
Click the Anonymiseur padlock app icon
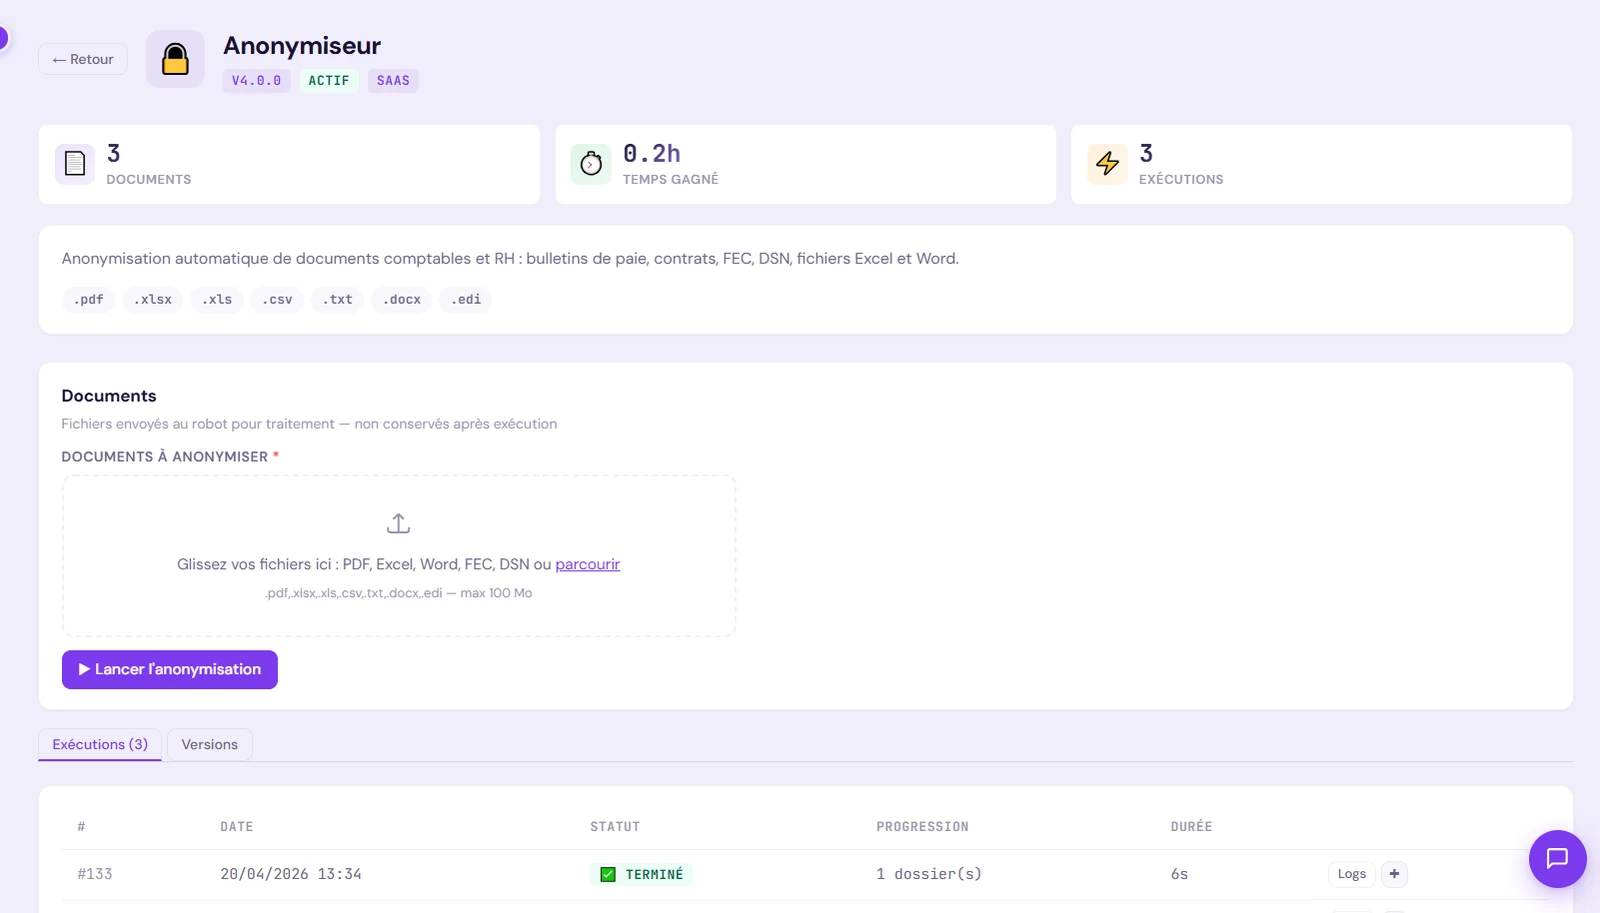[175, 59]
